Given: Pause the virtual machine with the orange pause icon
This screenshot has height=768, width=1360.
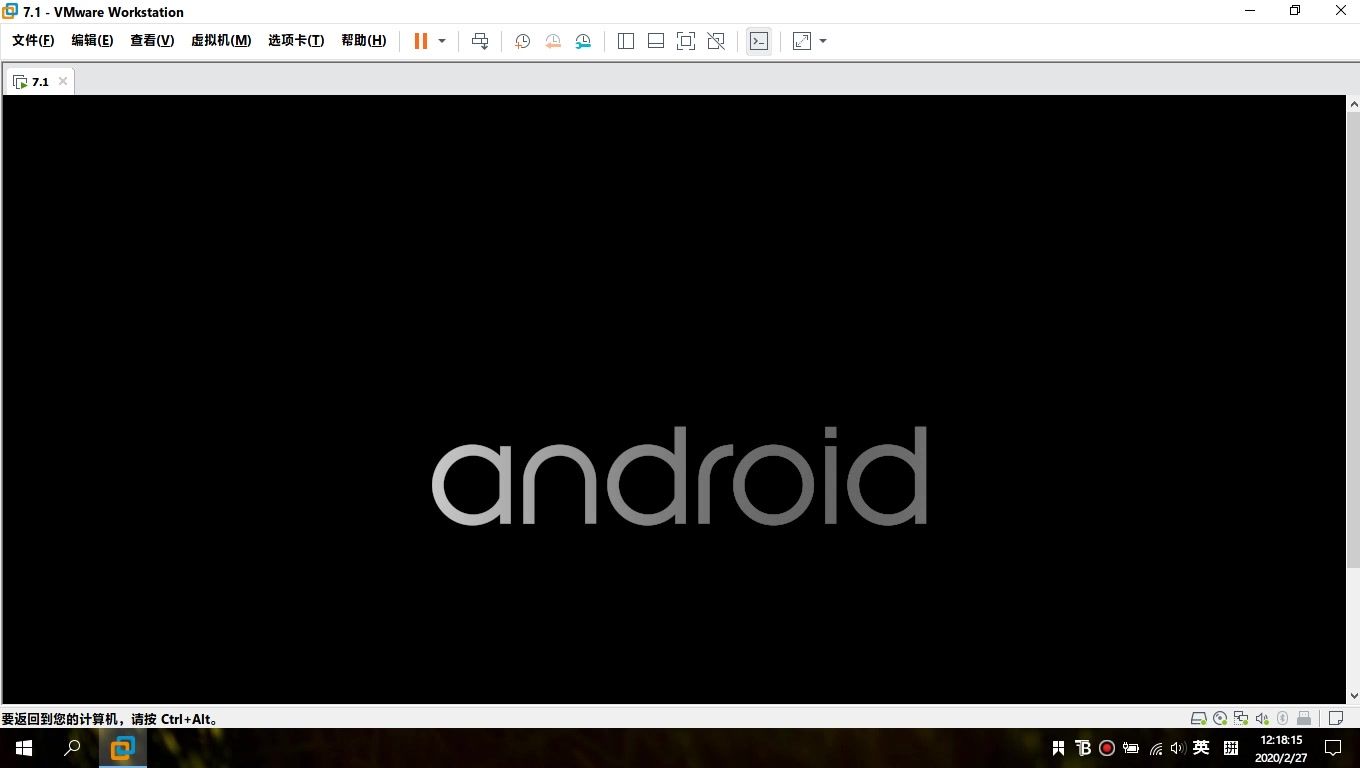Looking at the screenshot, I should click(421, 41).
